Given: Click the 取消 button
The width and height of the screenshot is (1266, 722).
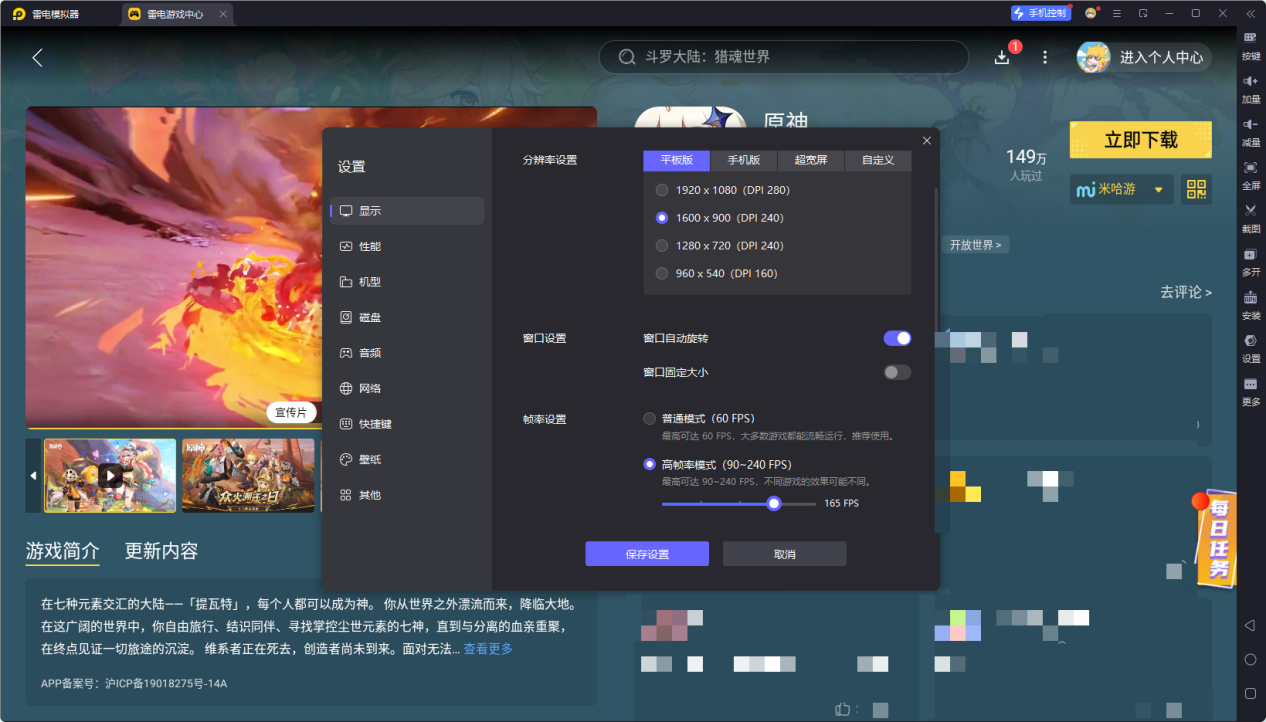Looking at the screenshot, I should point(785,554).
